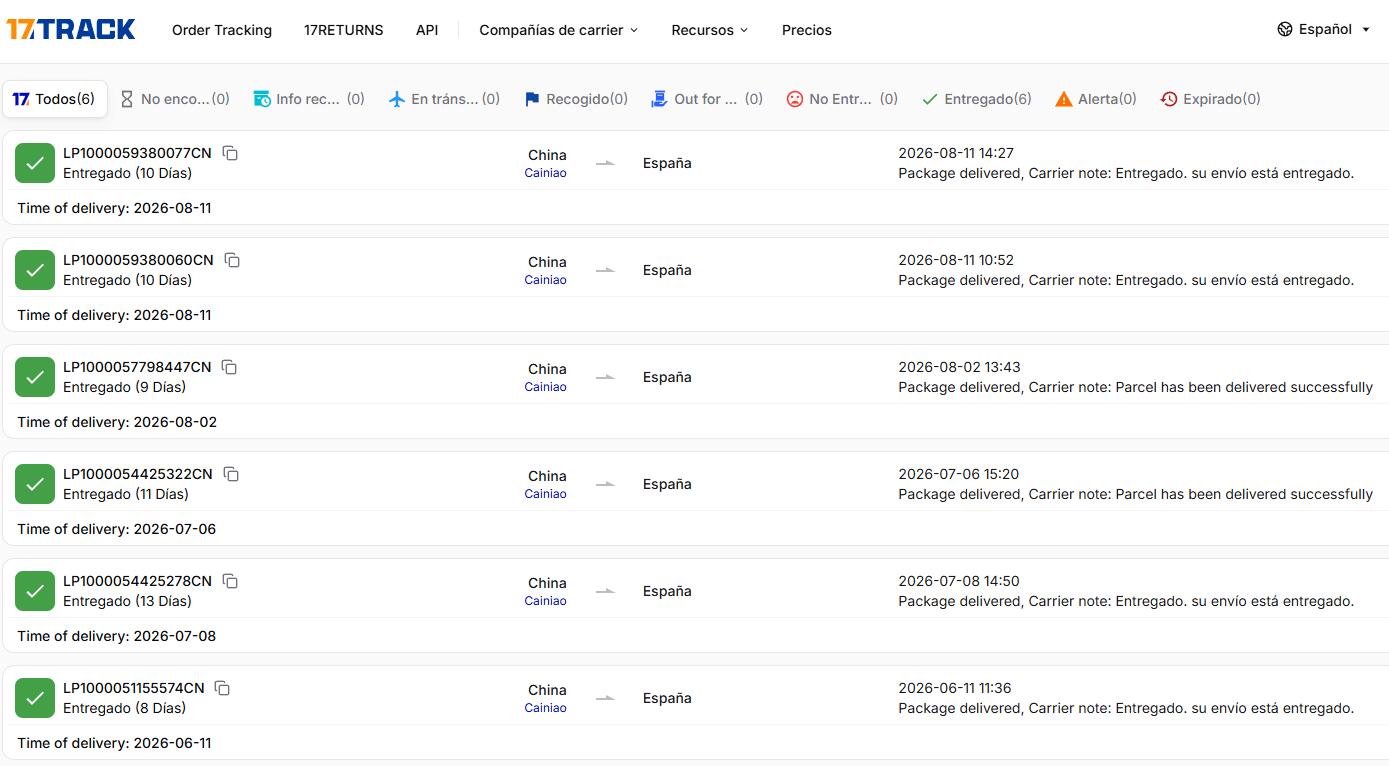Screen dimensions: 1389x766
Task: Click the globe language icon
Action: [x=1285, y=29]
